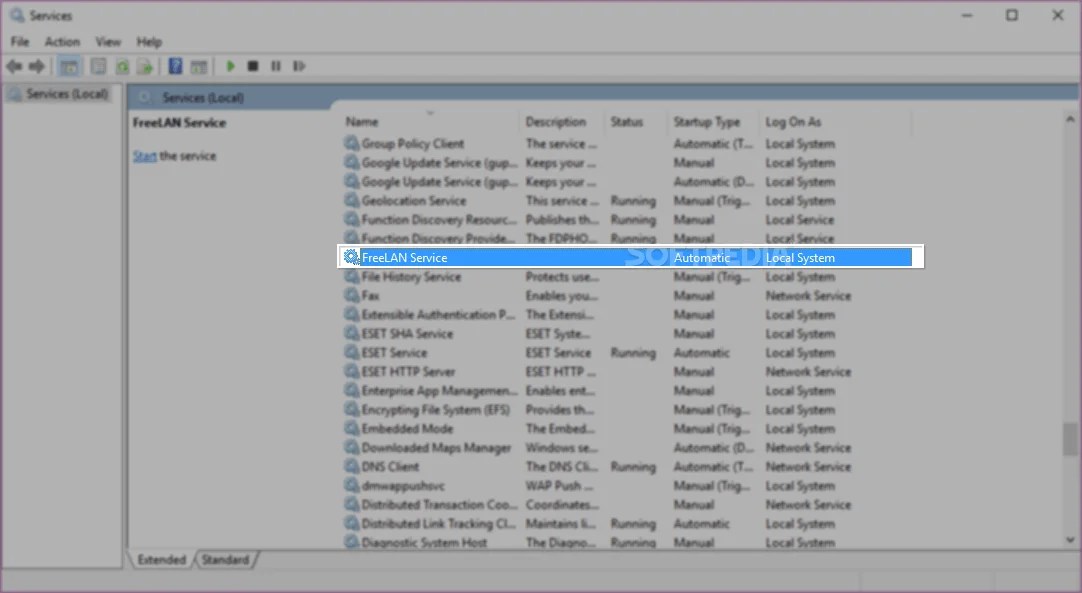The height and width of the screenshot is (593, 1082).
Task: Select the Distributed Transaction Coo... service name
Action: tap(439, 505)
